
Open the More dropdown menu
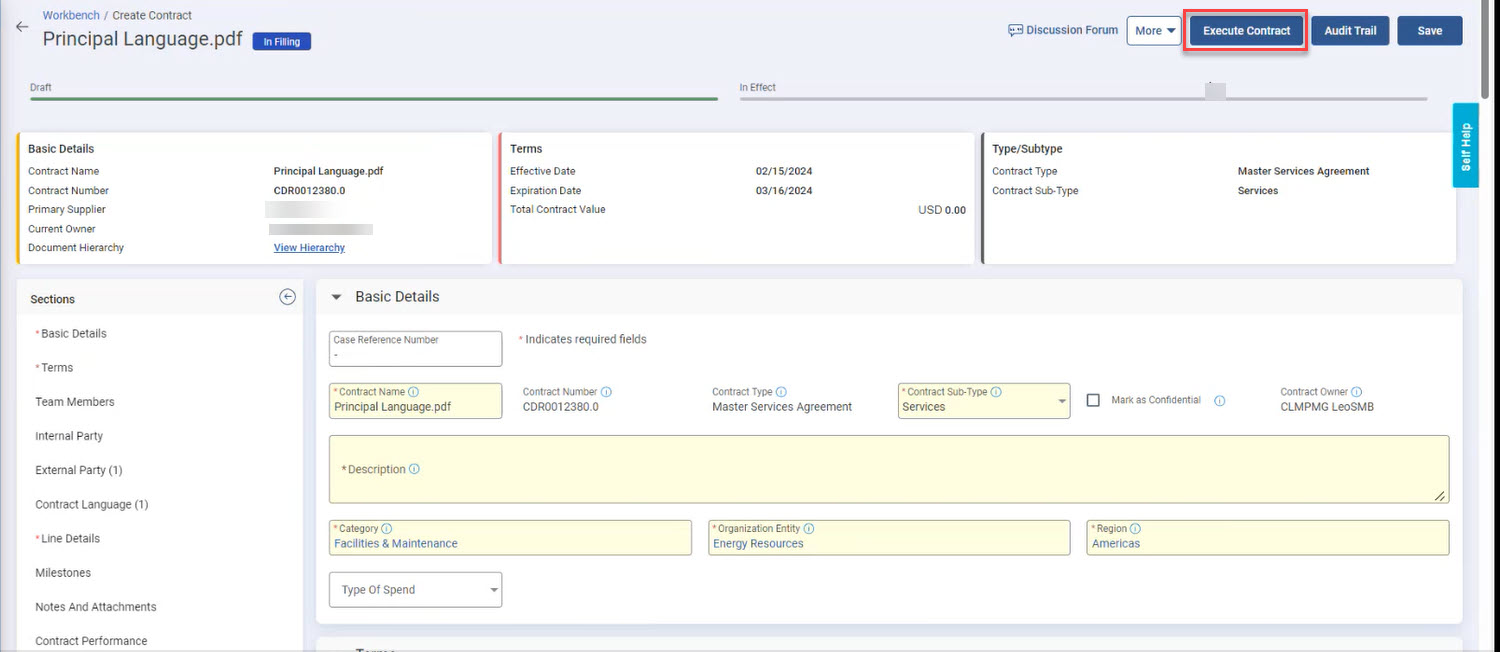click(1154, 31)
